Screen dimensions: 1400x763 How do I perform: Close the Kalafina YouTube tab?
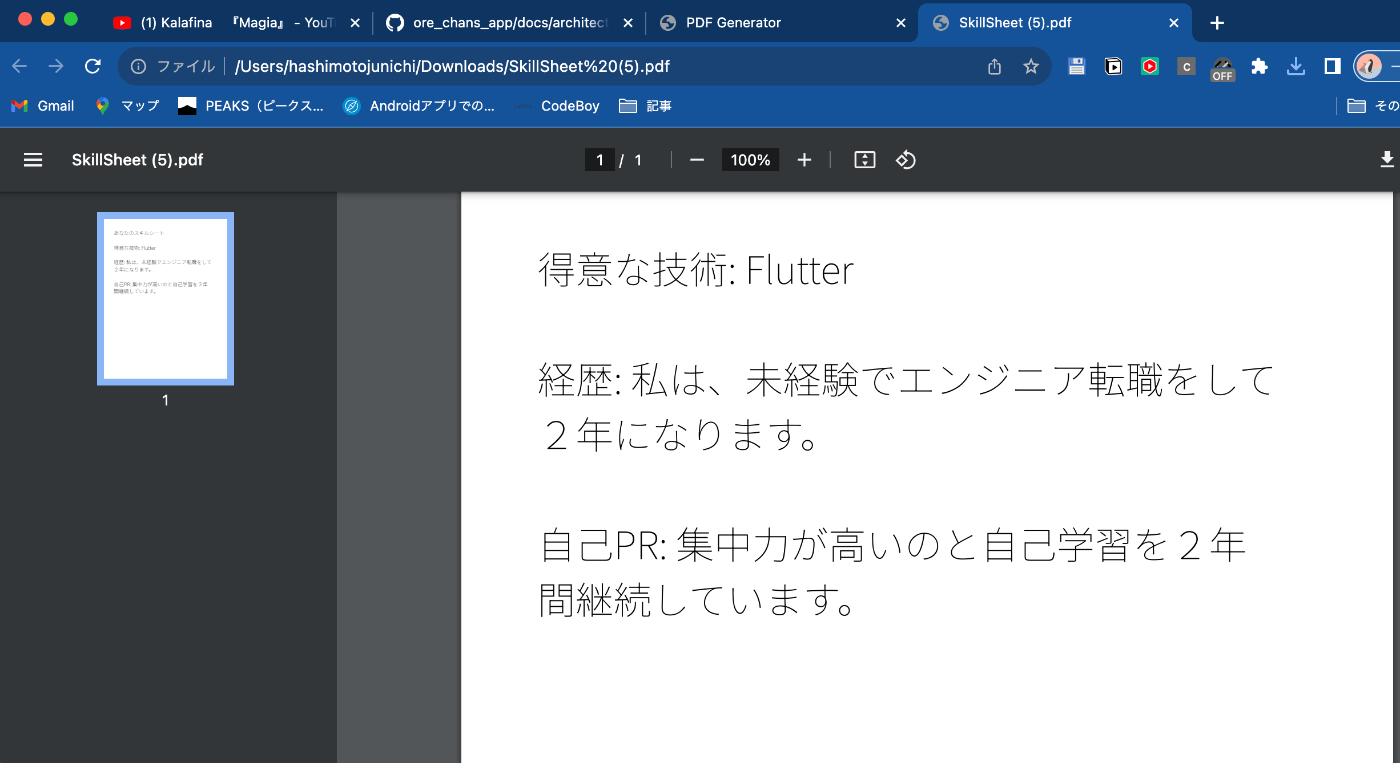355,23
